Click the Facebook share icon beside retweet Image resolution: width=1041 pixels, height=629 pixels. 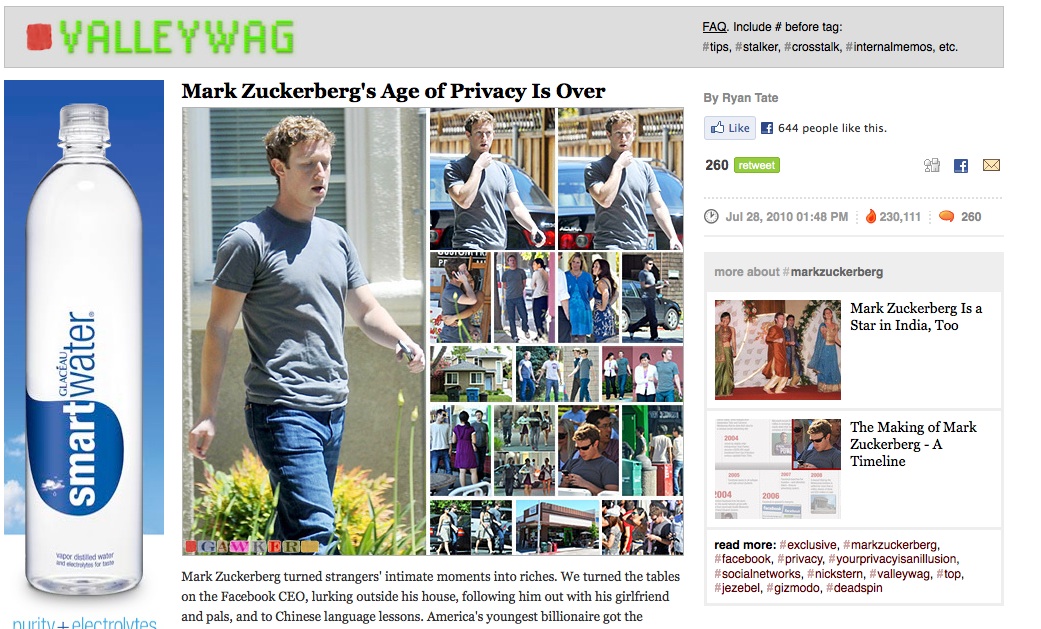[961, 166]
